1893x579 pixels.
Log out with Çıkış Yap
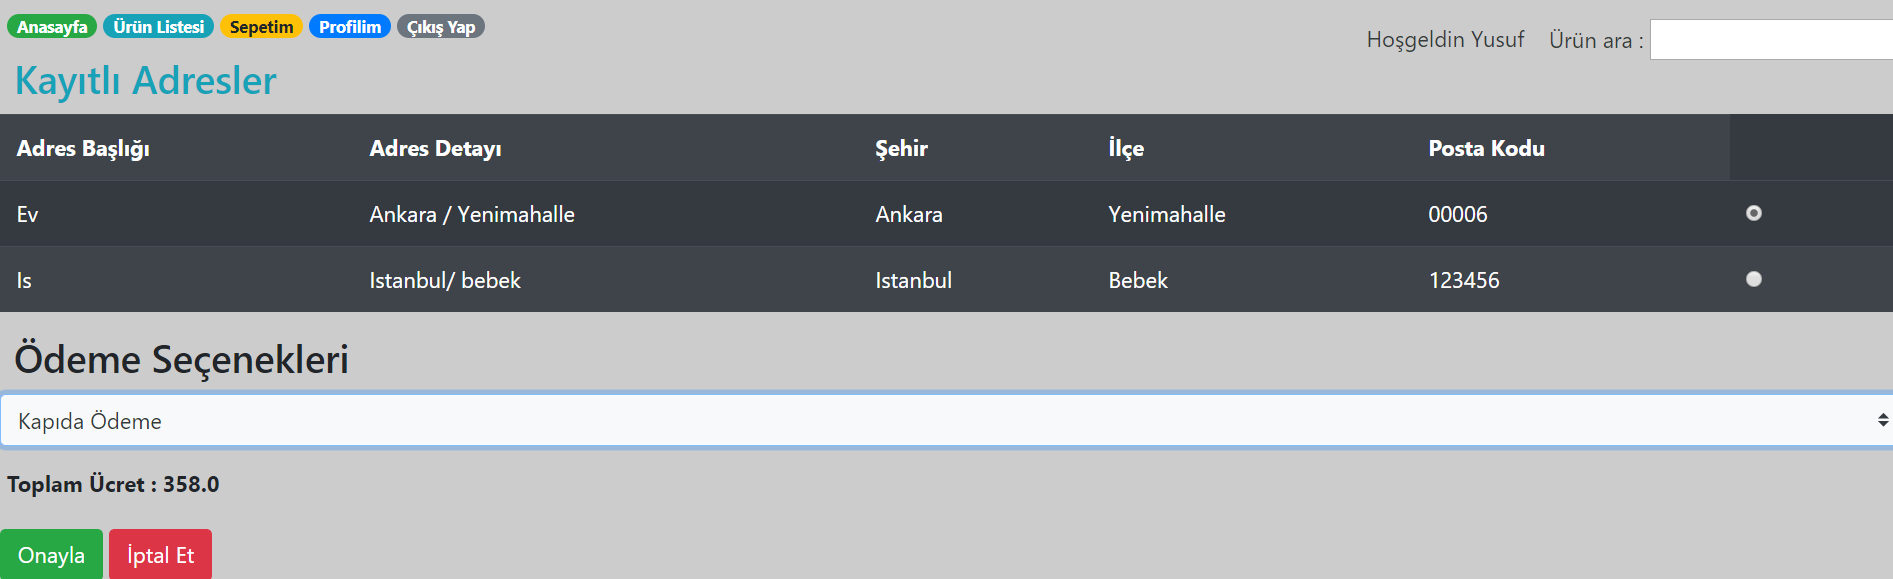click(440, 27)
